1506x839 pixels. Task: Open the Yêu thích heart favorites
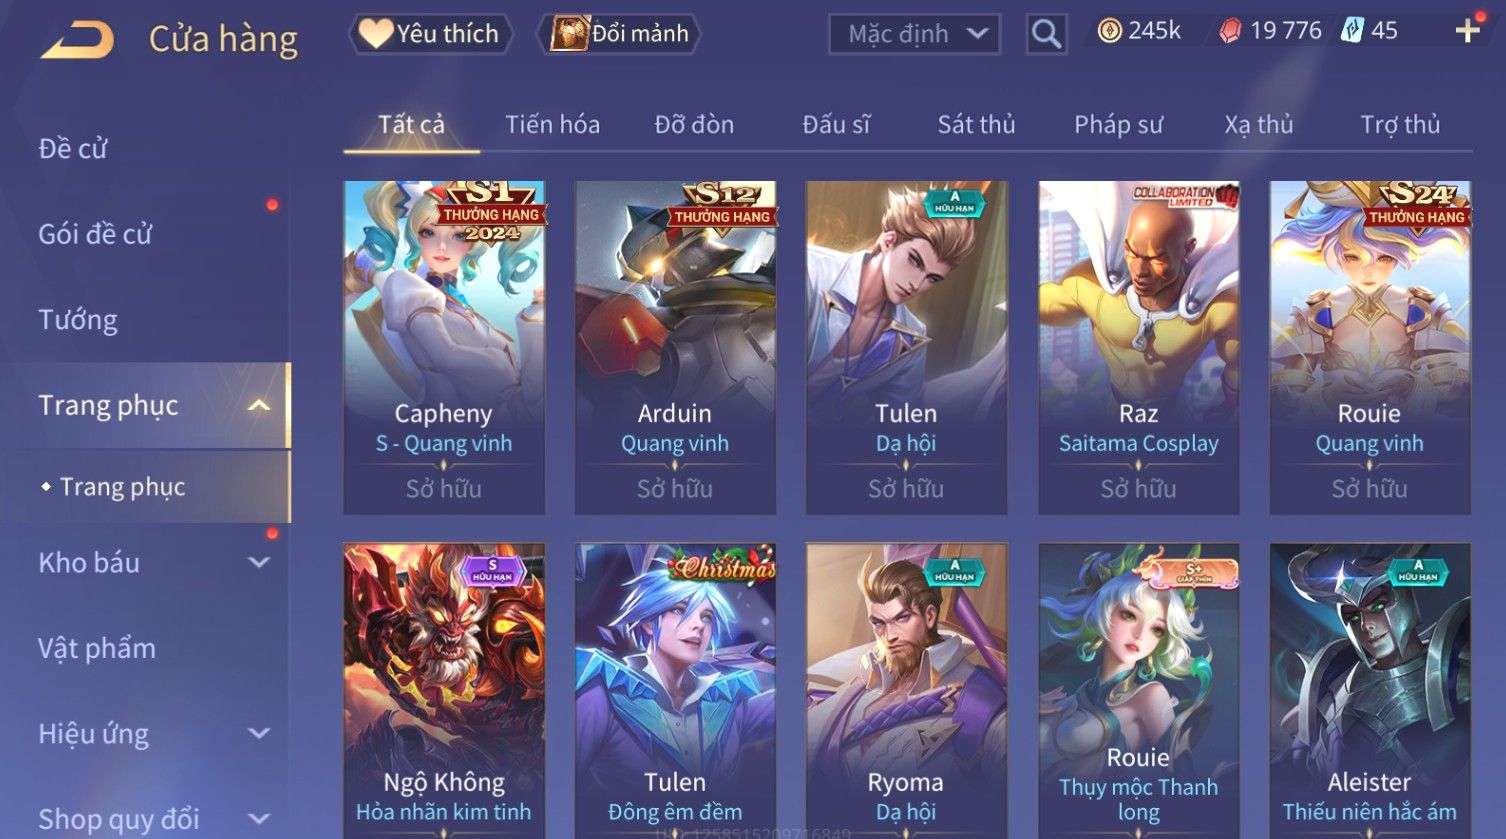coord(431,34)
